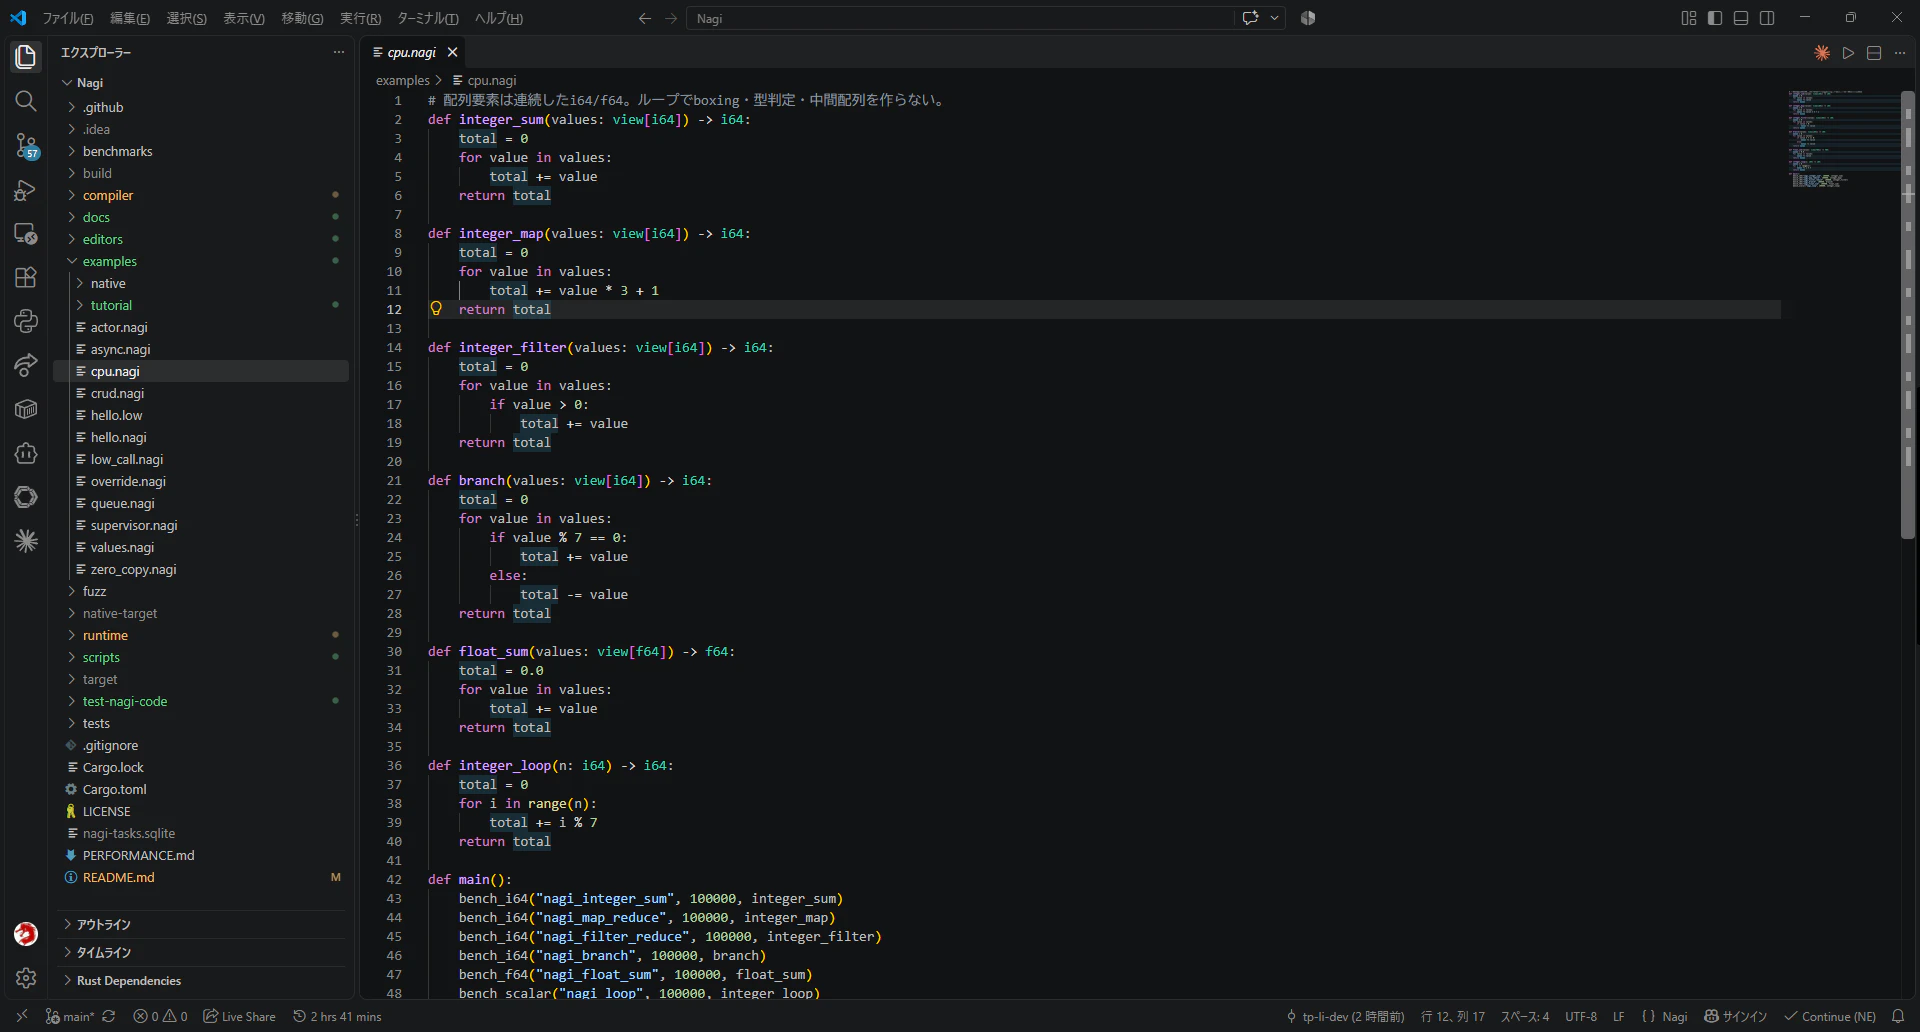Viewport: 1920px width, 1032px height.
Task: Toggle the bottom Panel visibility
Action: (1741, 18)
